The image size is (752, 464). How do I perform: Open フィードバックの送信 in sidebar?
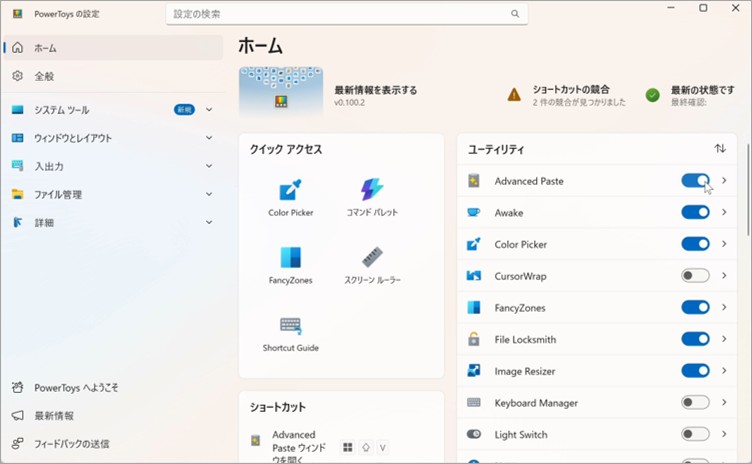point(113,443)
